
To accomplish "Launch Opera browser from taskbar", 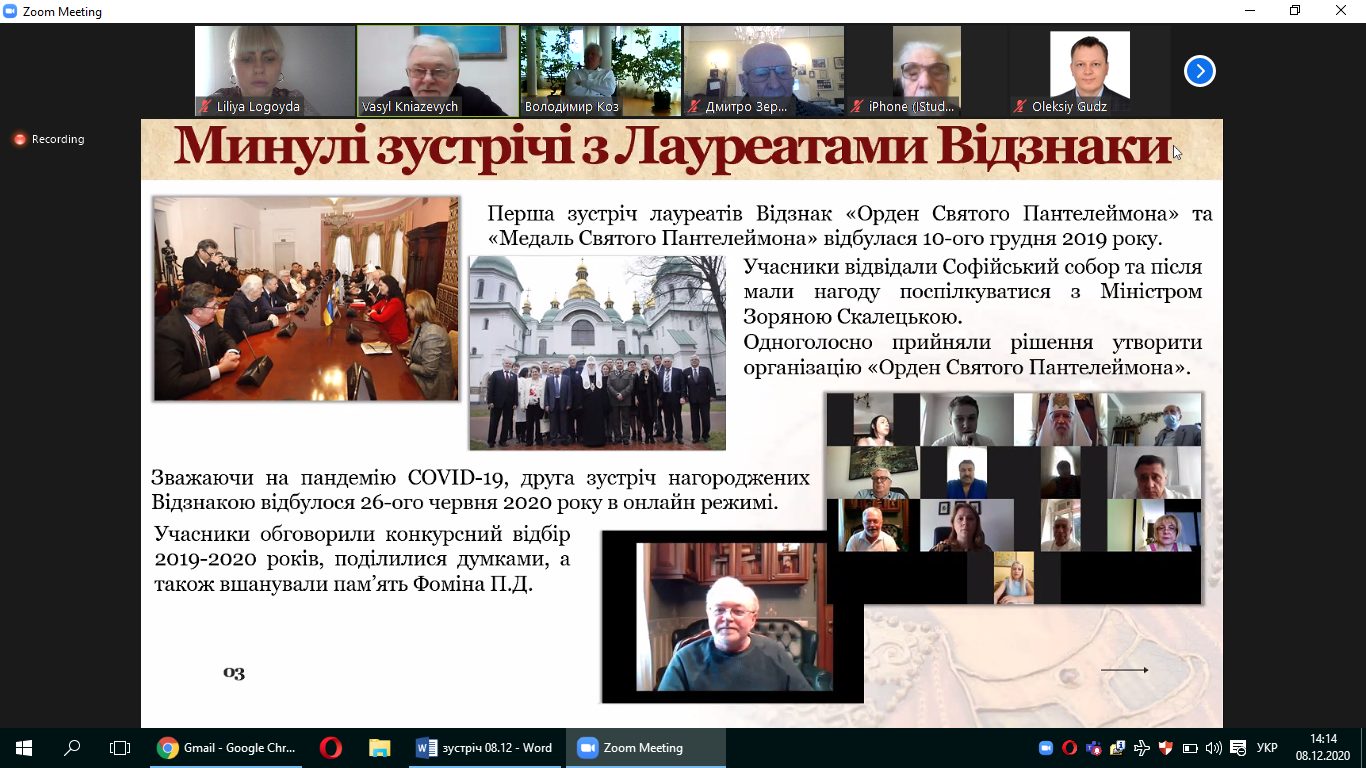I will 331,748.
